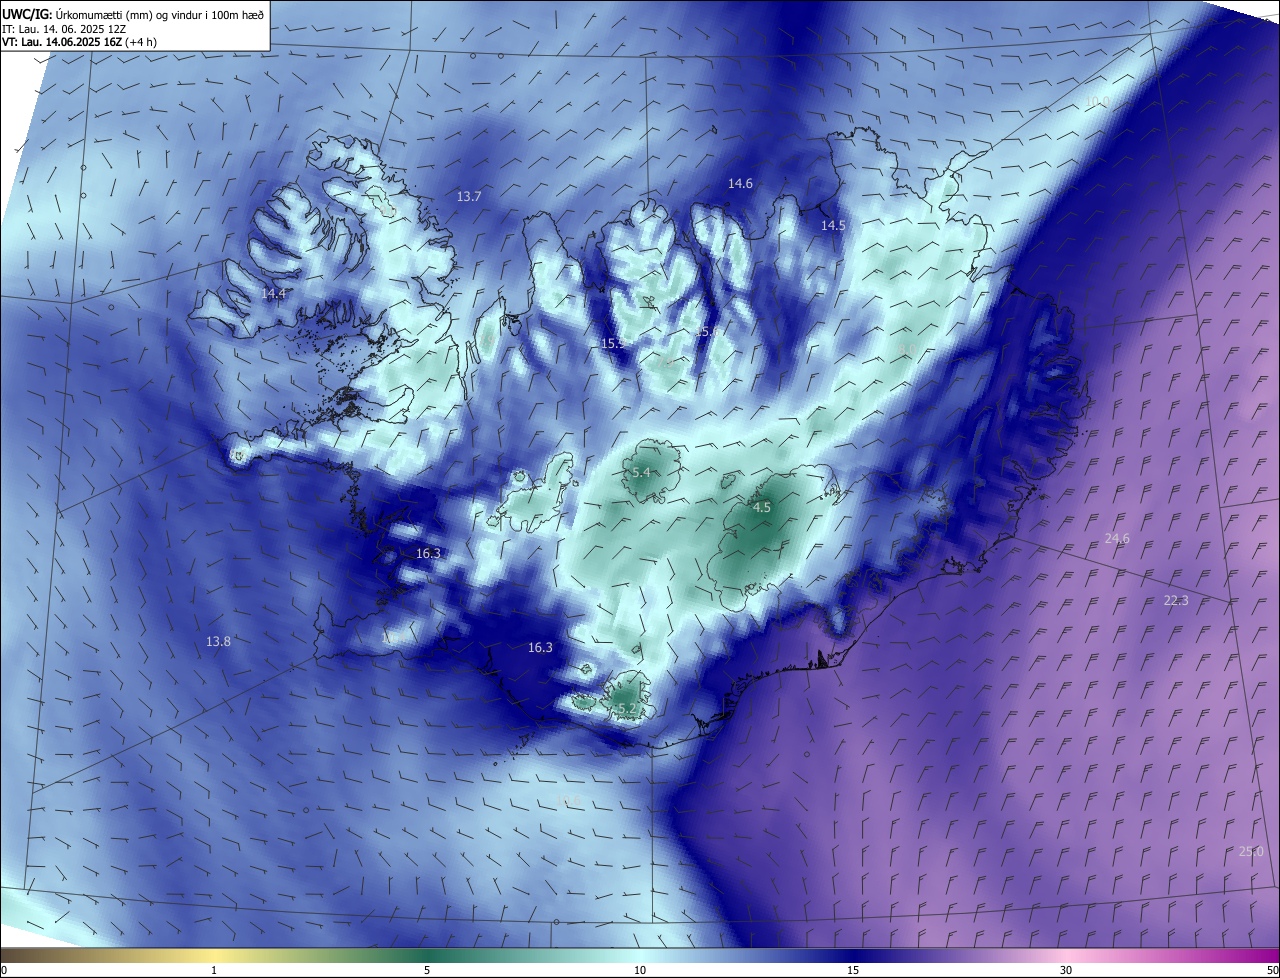
Task: Click the '15' tick on the color scale
Action: [853, 970]
